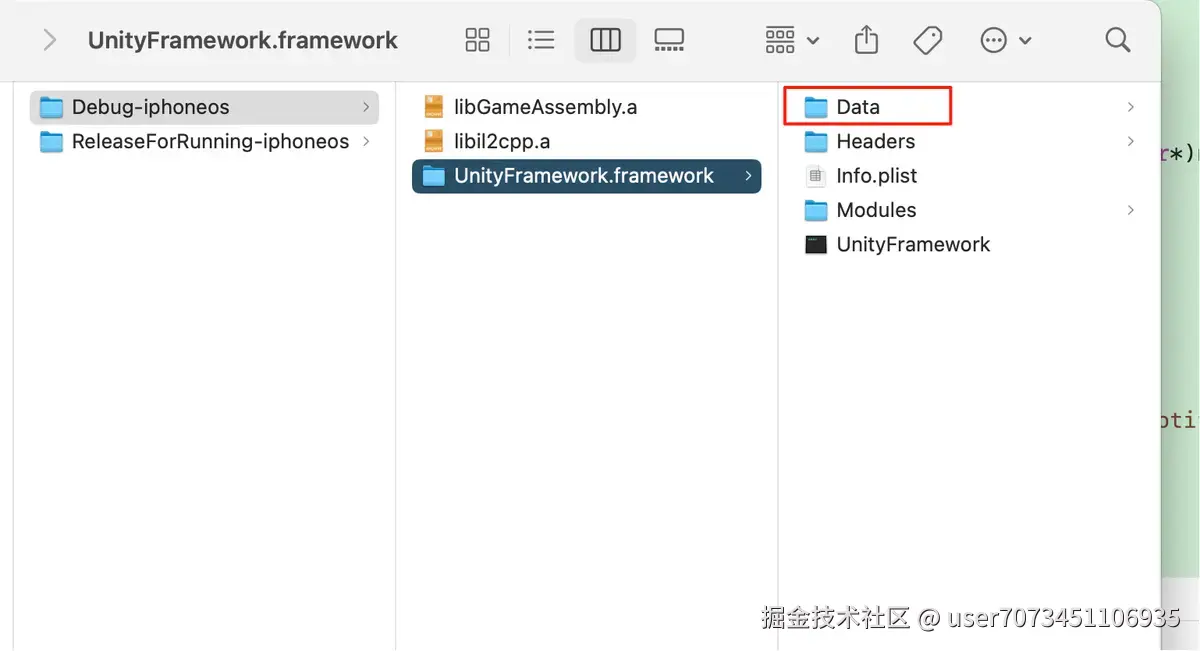
Task: Click the Share icon
Action: (x=867, y=40)
